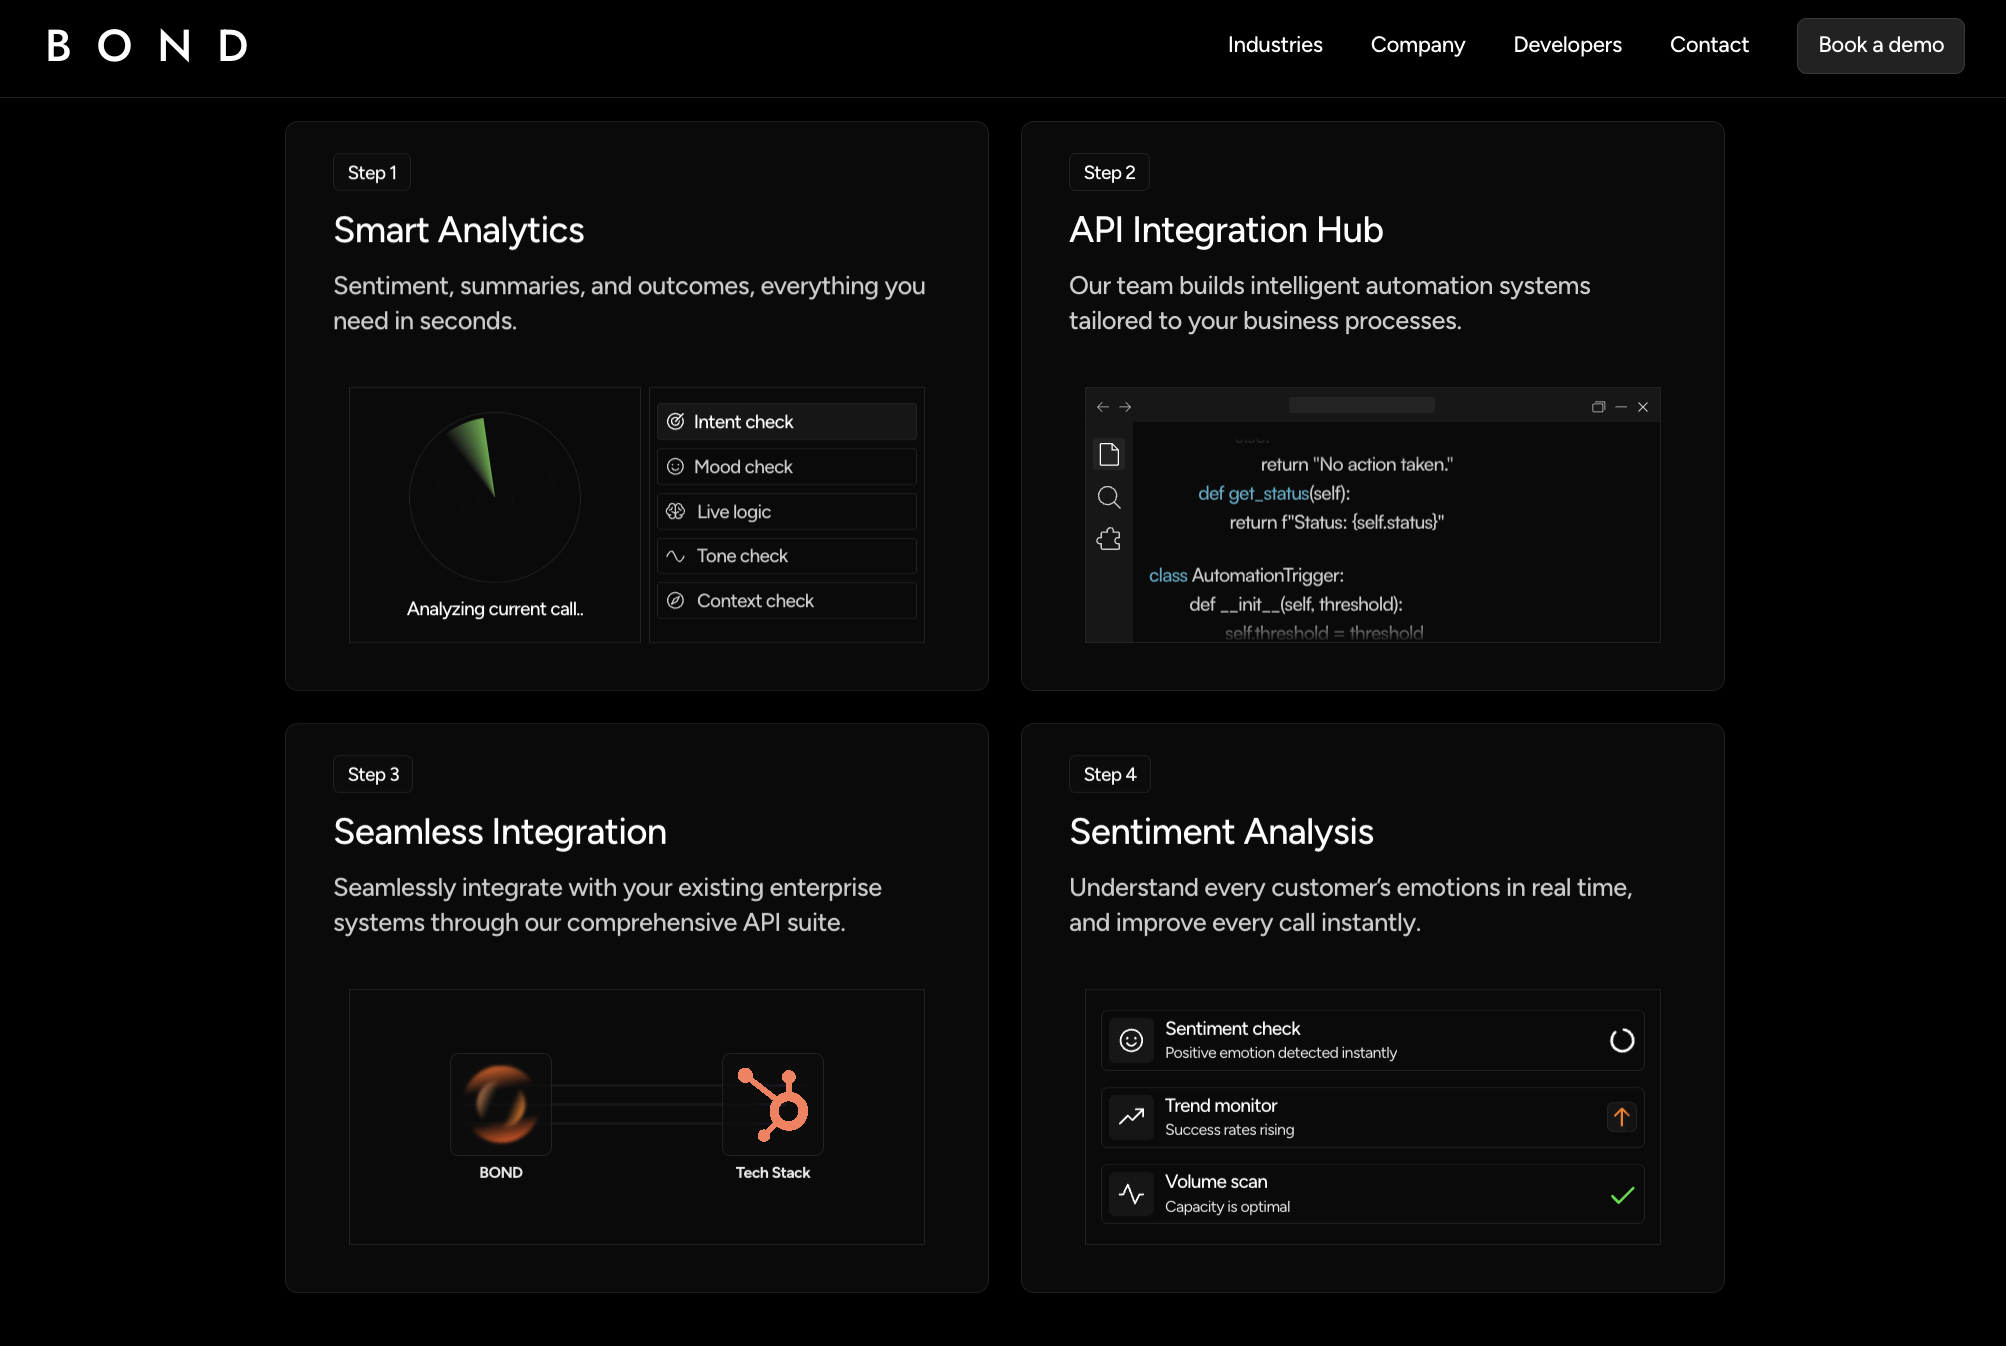Viewport: 2006px width, 1346px height.
Task: Click the Mood check smiley icon
Action: pyautogui.click(x=676, y=467)
